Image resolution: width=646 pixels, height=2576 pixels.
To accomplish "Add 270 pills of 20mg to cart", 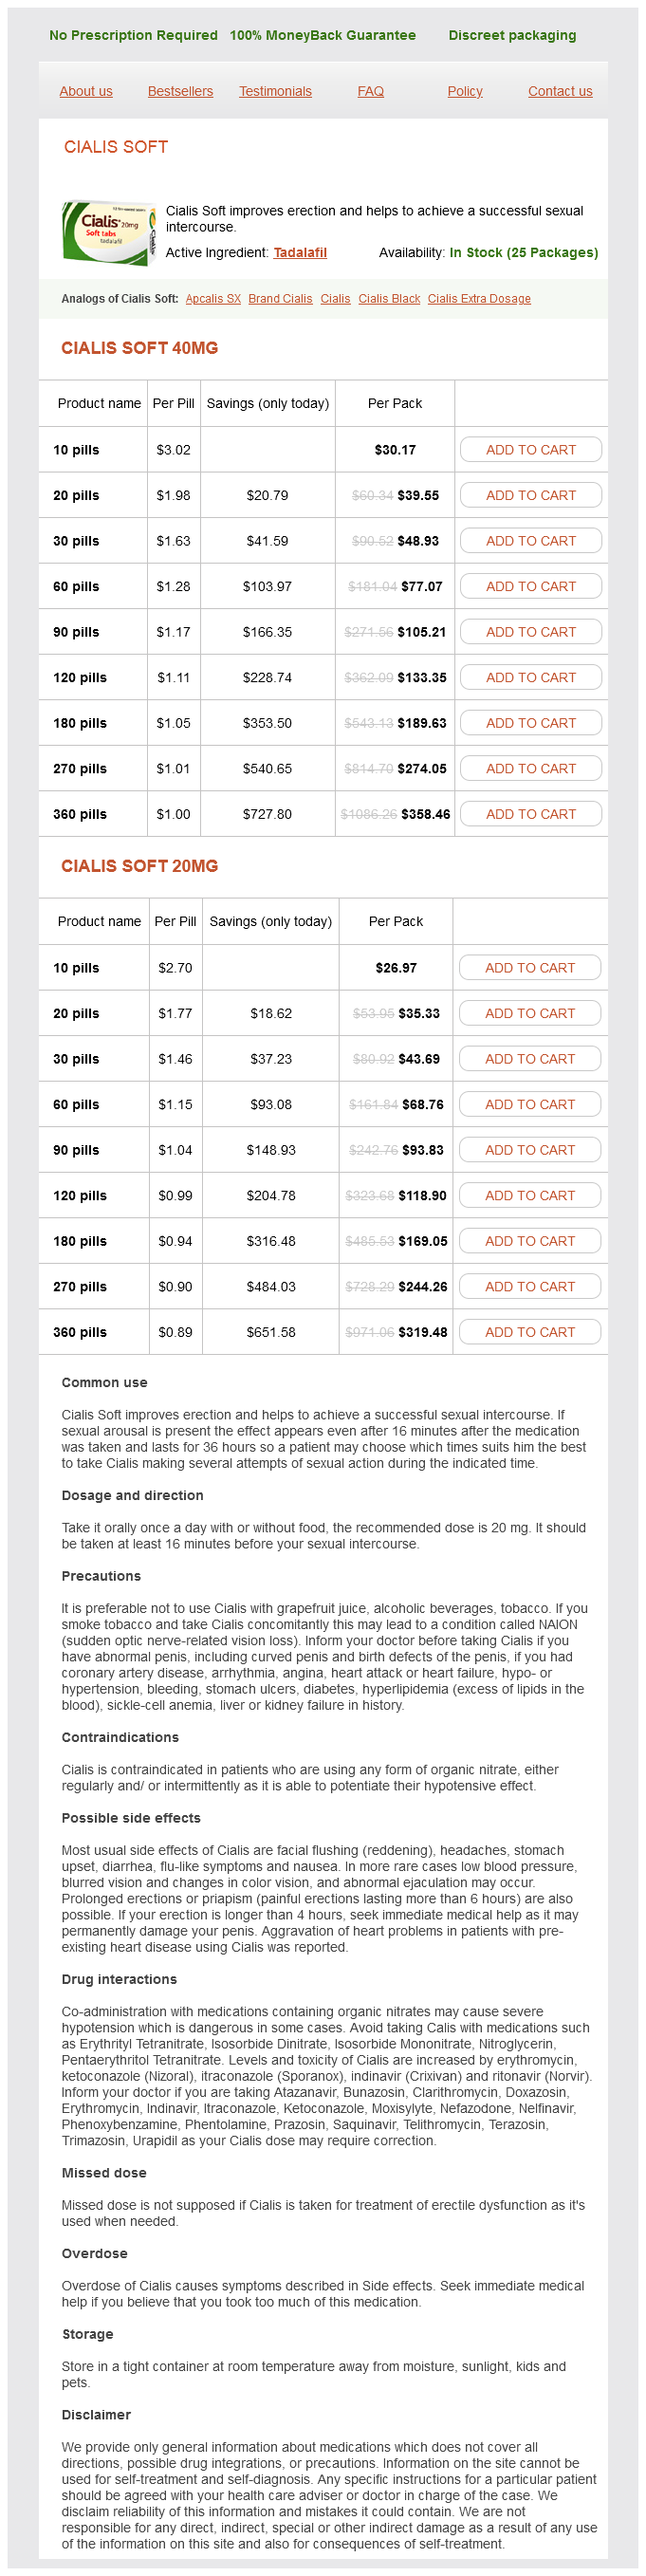I will pos(529,1287).
